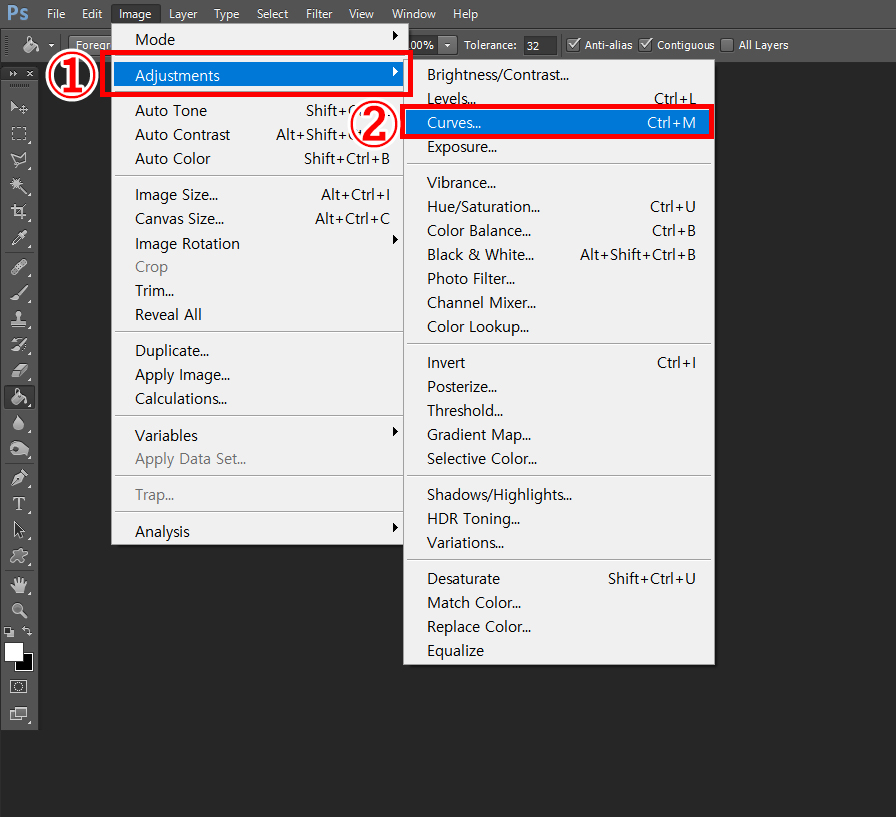This screenshot has height=817, width=896.
Task: Select the Paint Bucket tool in toolbox
Action: pos(19,397)
